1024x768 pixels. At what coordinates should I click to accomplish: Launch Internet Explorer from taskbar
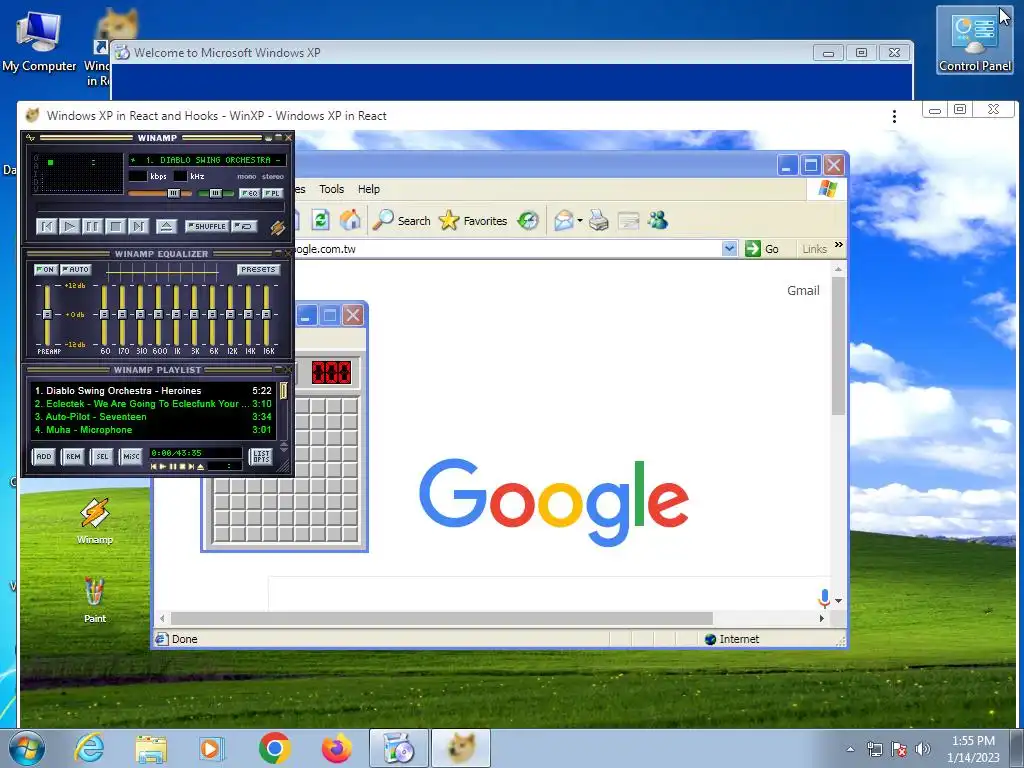89,748
